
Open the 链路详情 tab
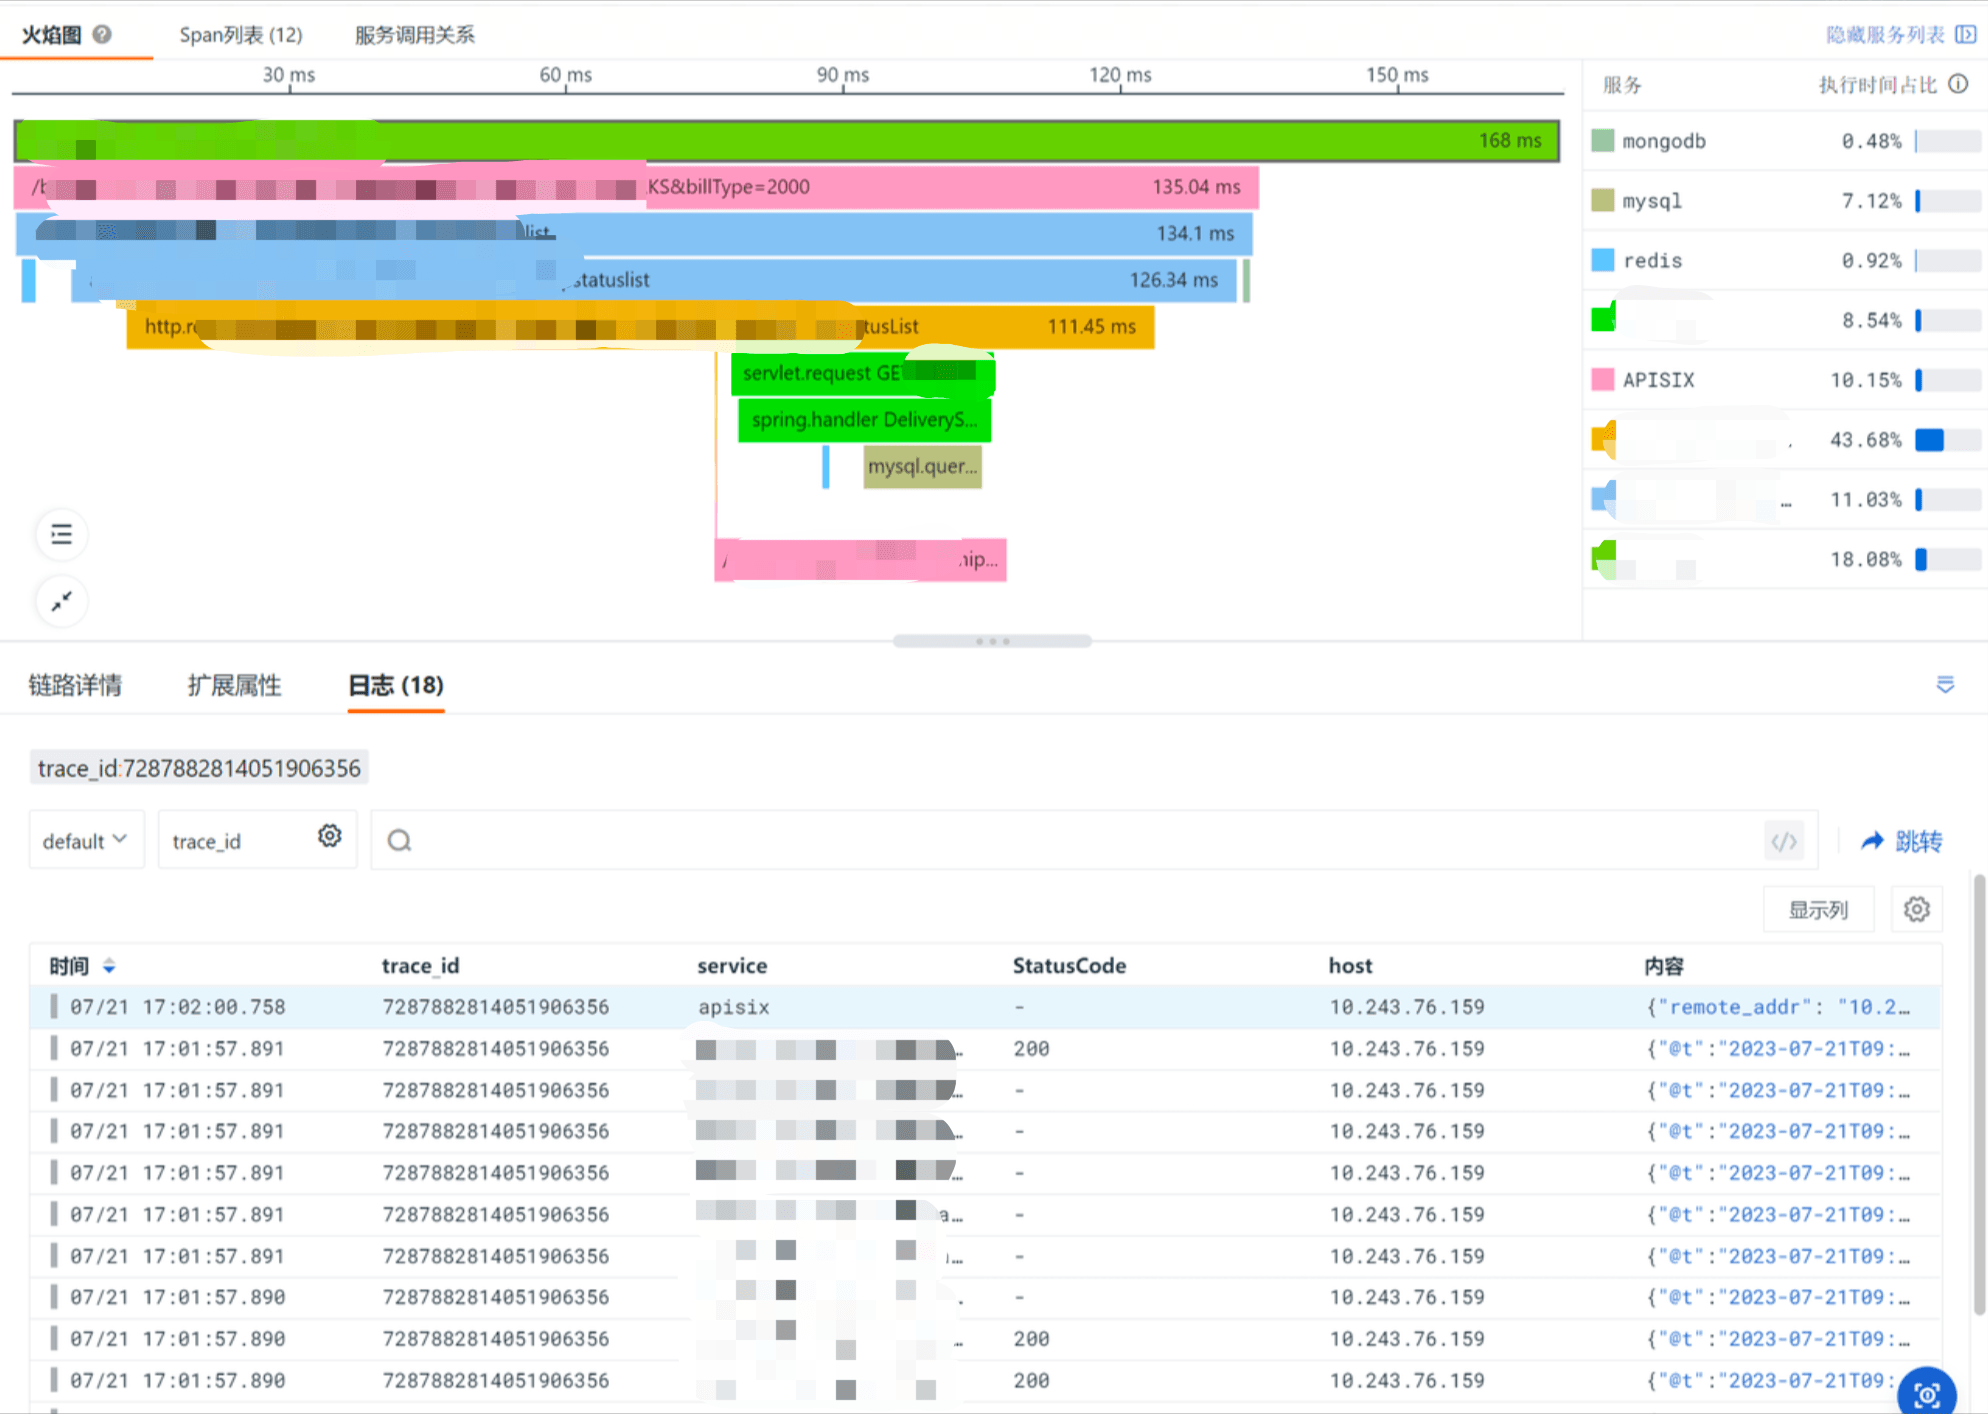[75, 685]
